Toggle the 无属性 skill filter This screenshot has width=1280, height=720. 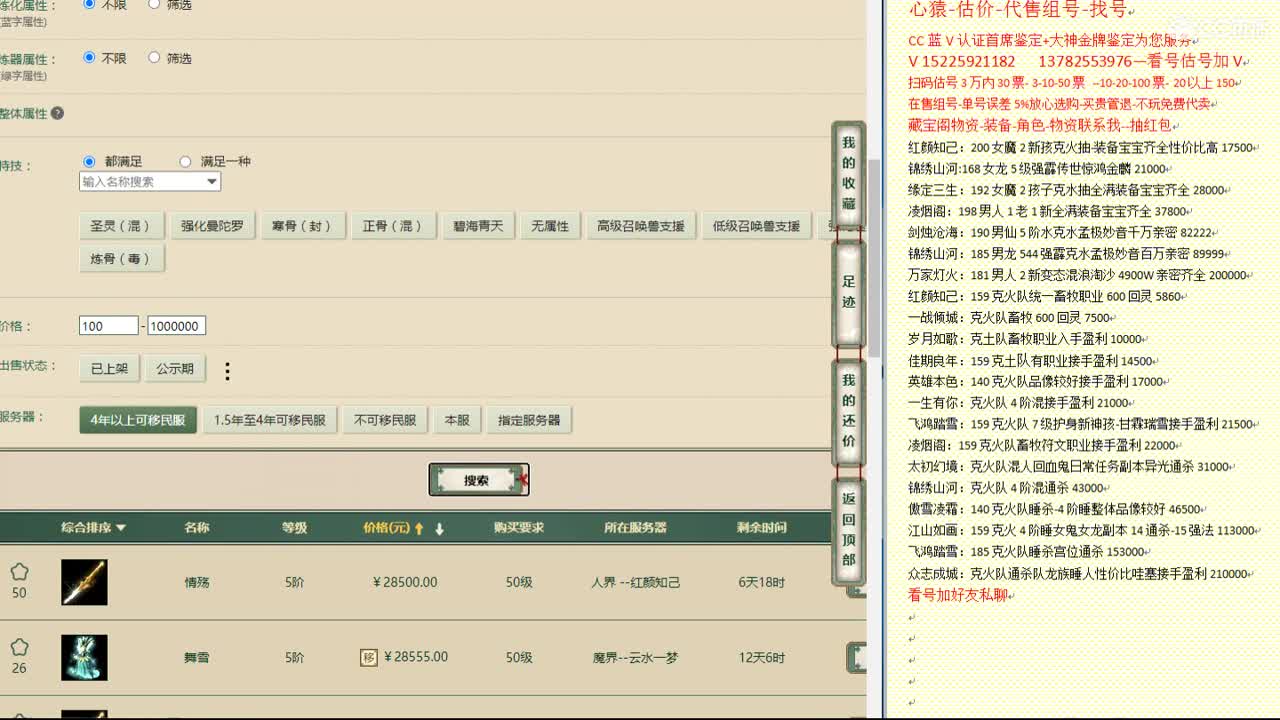pyautogui.click(x=550, y=226)
